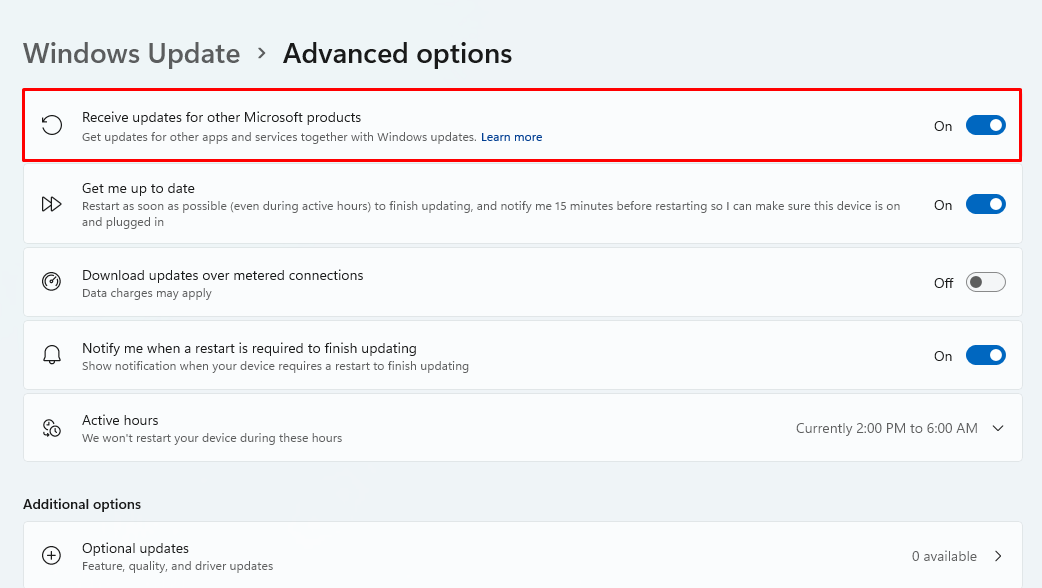Open Optional updates via the right chevron

point(998,556)
